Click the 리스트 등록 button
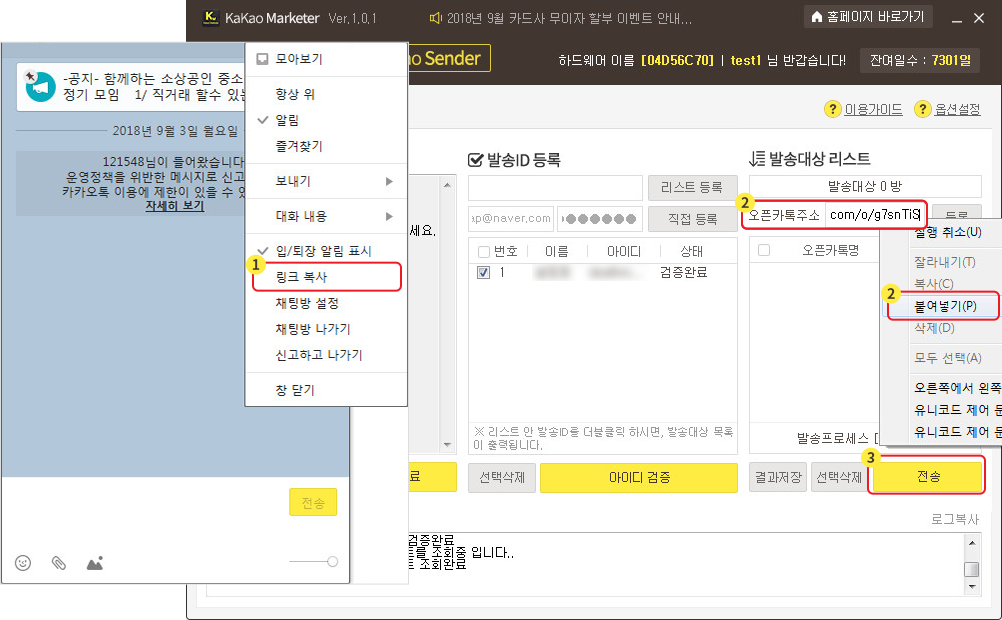Screen dimensions: 1002x620 (x=692, y=187)
